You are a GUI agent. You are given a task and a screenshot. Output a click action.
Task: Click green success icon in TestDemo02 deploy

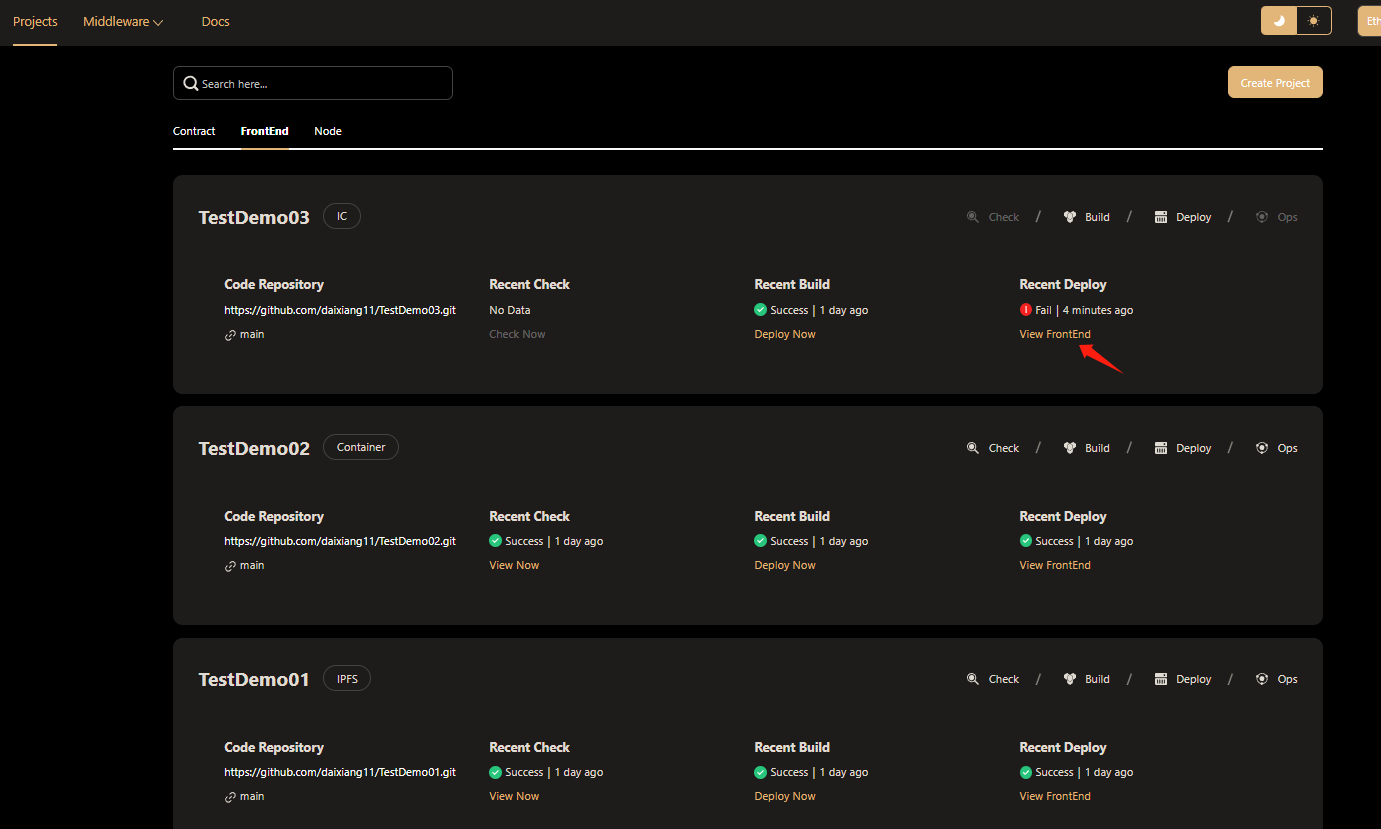tap(1025, 541)
